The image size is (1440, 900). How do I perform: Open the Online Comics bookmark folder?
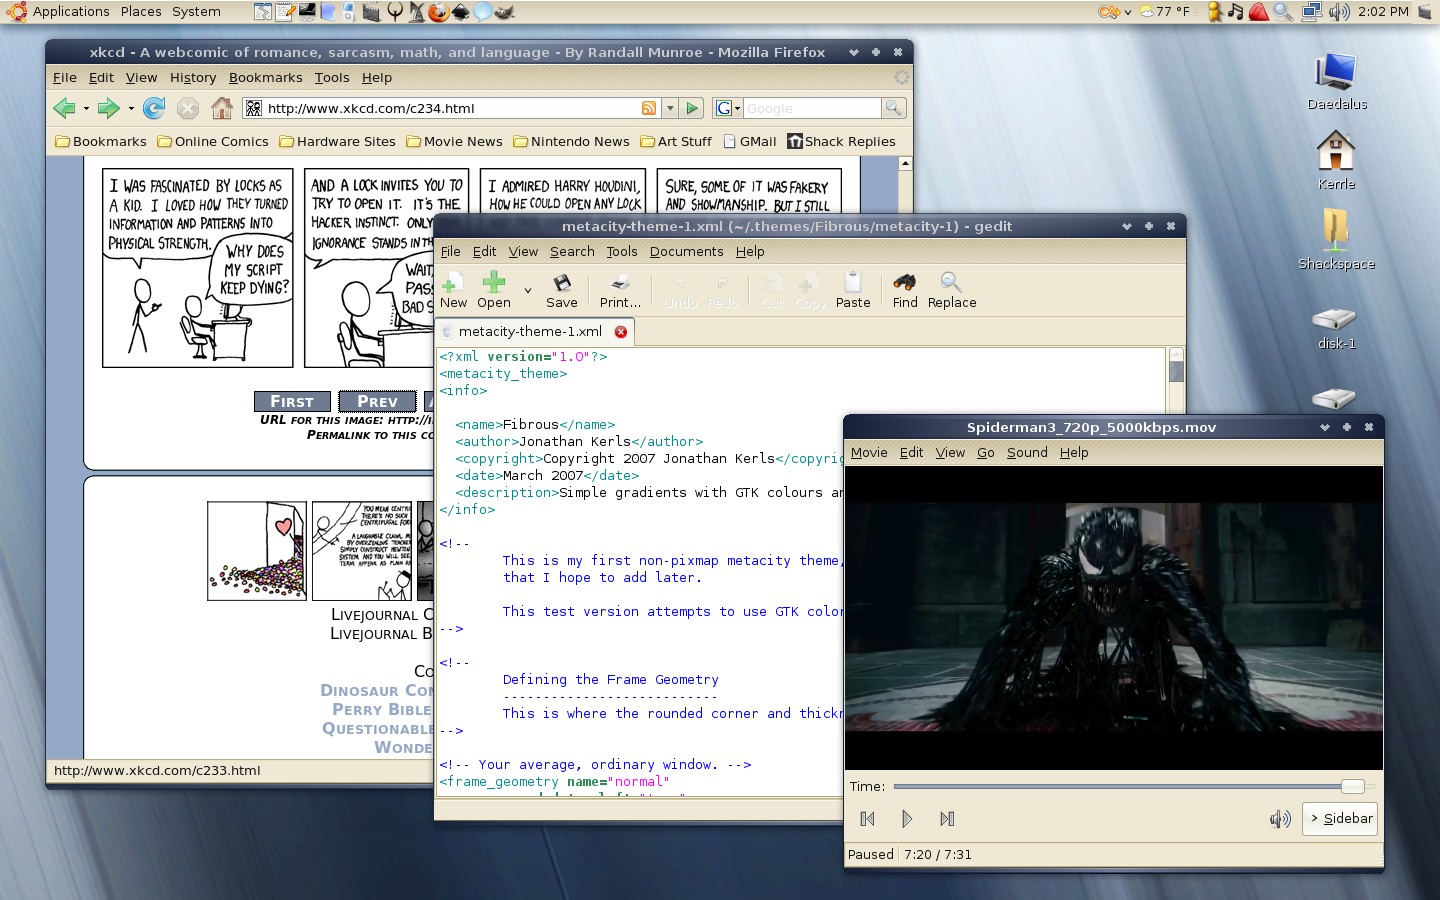coord(213,141)
